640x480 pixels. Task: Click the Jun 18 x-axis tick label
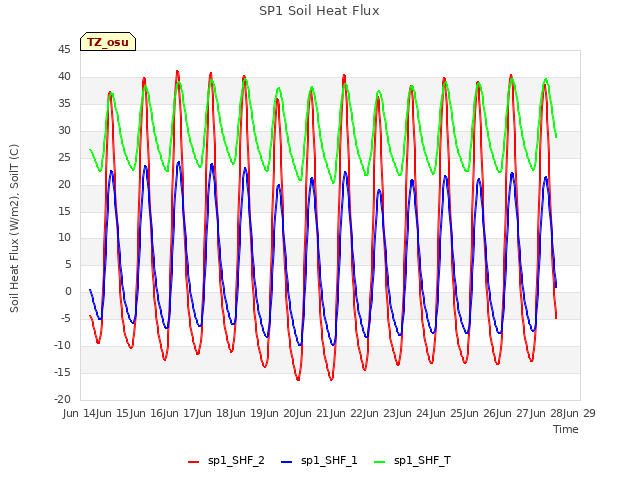coord(214,413)
